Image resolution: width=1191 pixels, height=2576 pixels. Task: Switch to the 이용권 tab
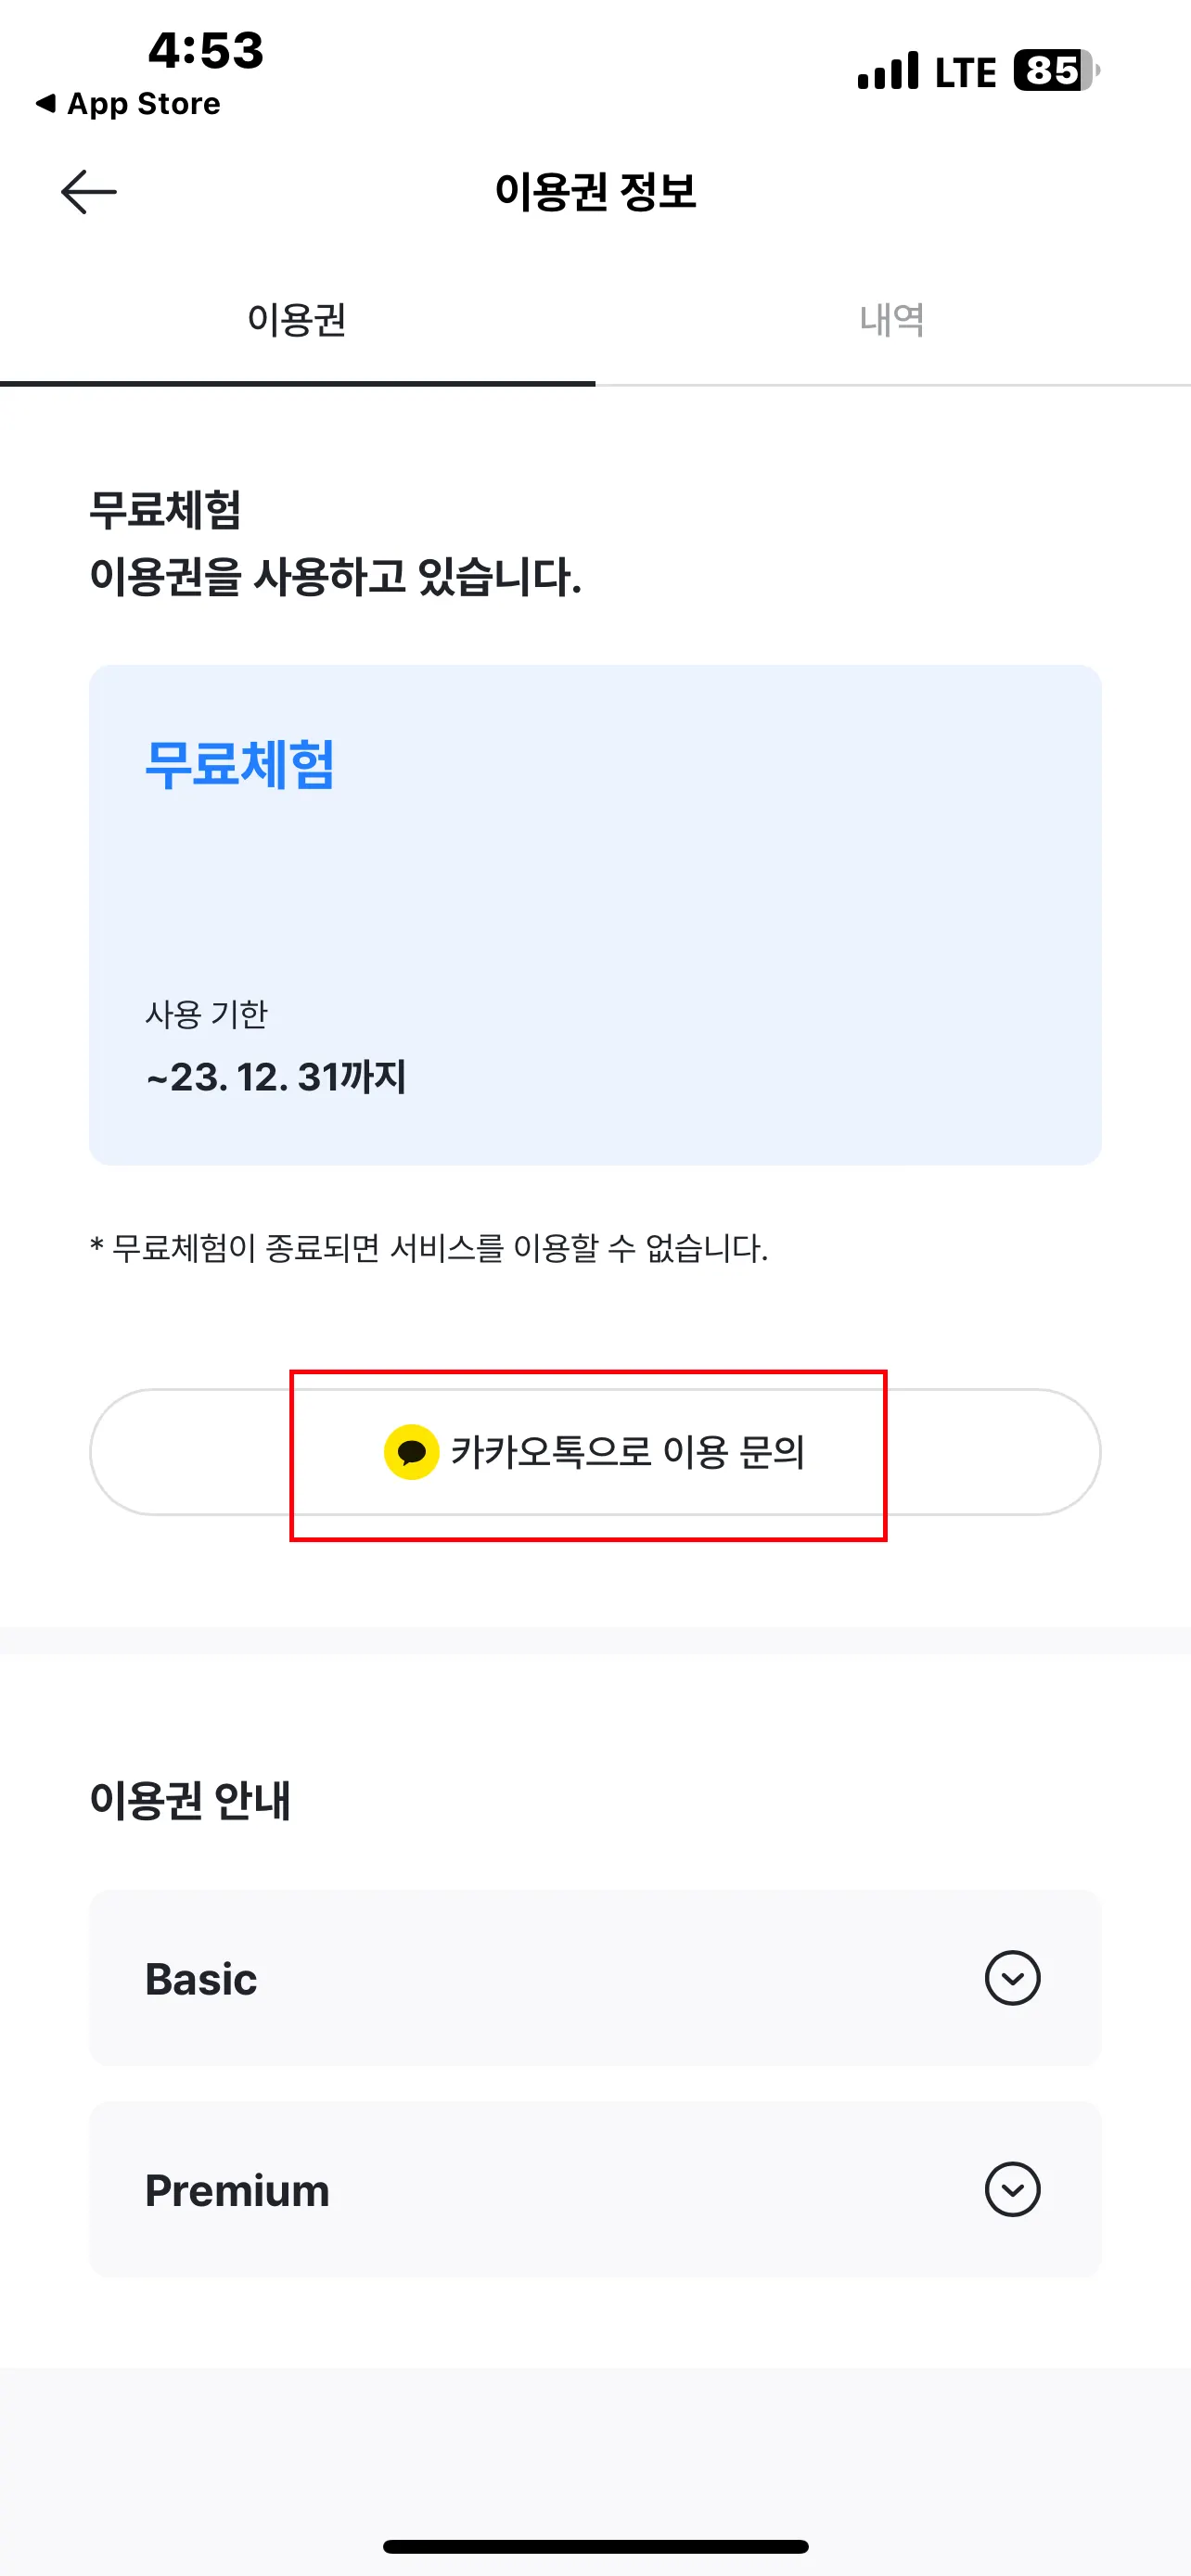click(x=297, y=320)
